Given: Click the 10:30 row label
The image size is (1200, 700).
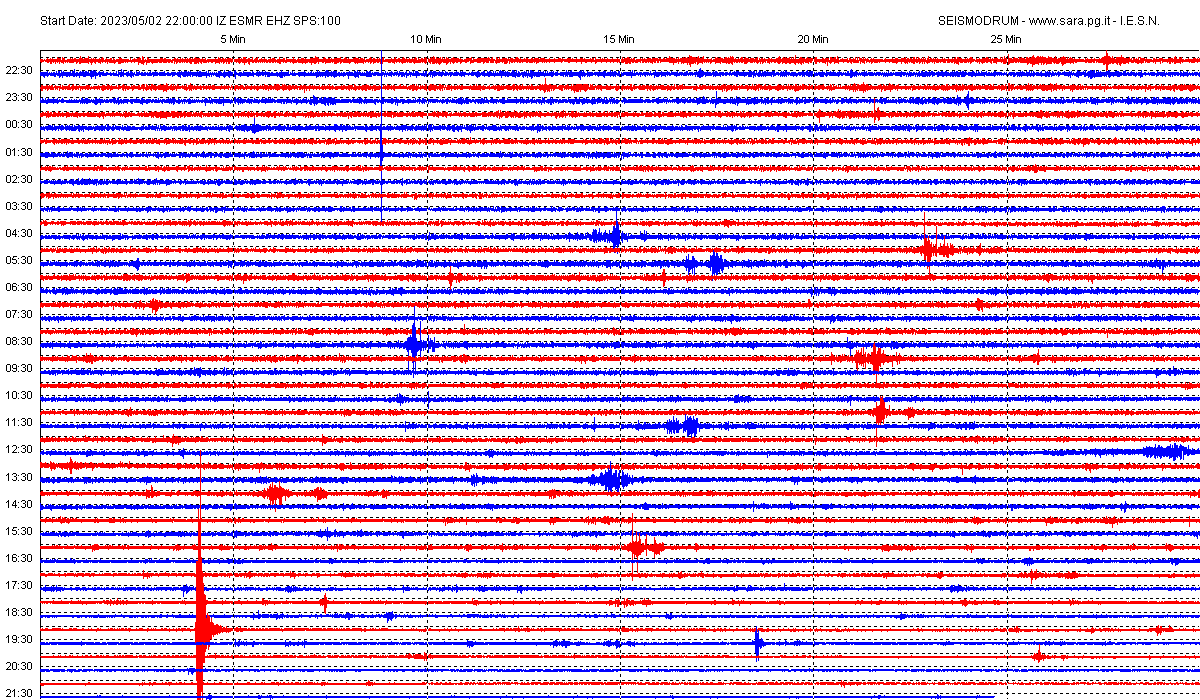Looking at the screenshot, I should (x=20, y=395).
